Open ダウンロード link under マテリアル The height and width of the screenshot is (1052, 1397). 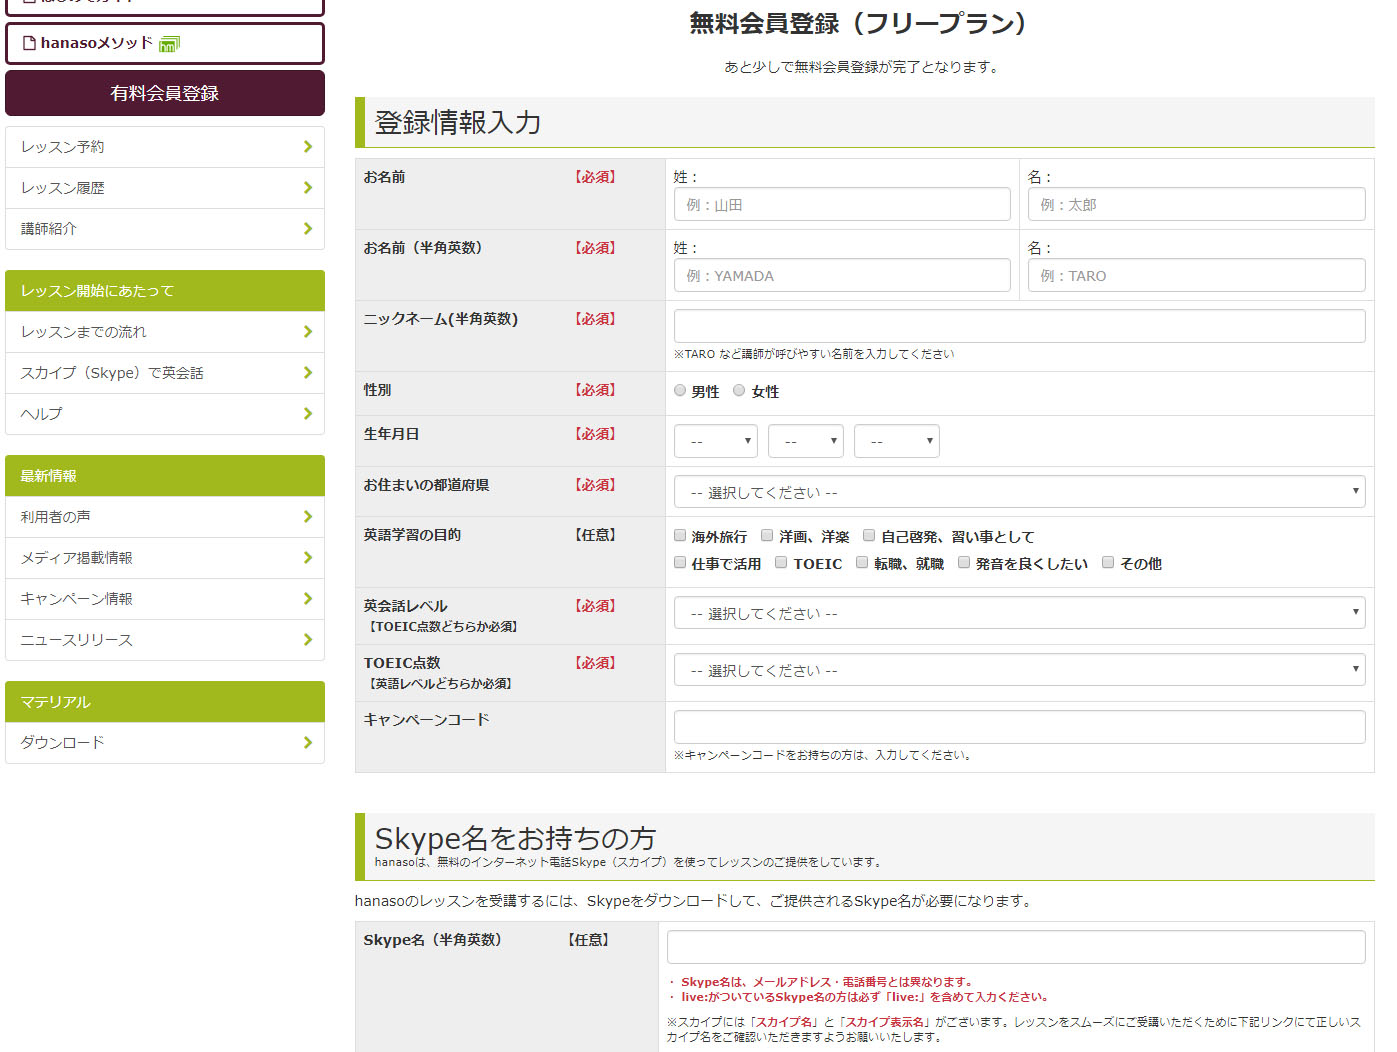pos(165,743)
